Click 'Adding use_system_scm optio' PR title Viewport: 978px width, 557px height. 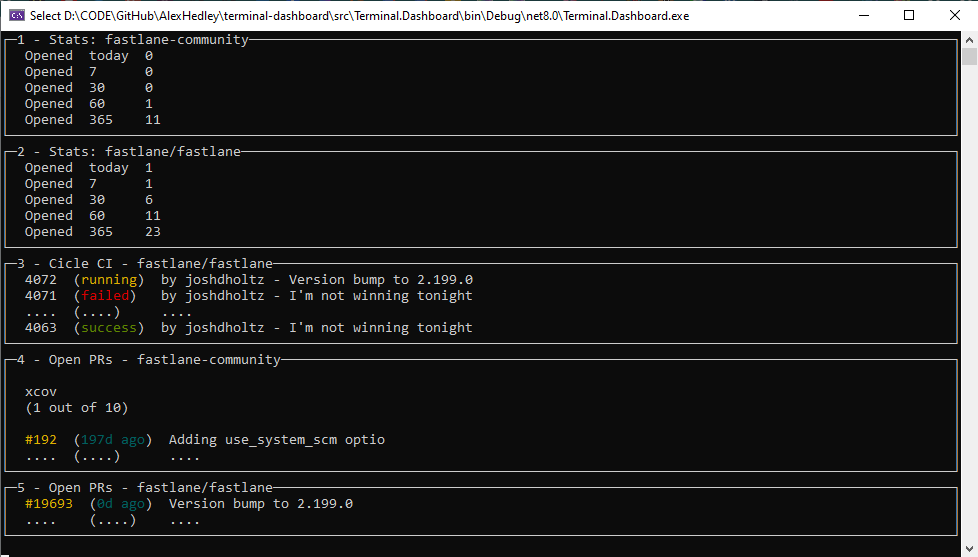coord(277,440)
